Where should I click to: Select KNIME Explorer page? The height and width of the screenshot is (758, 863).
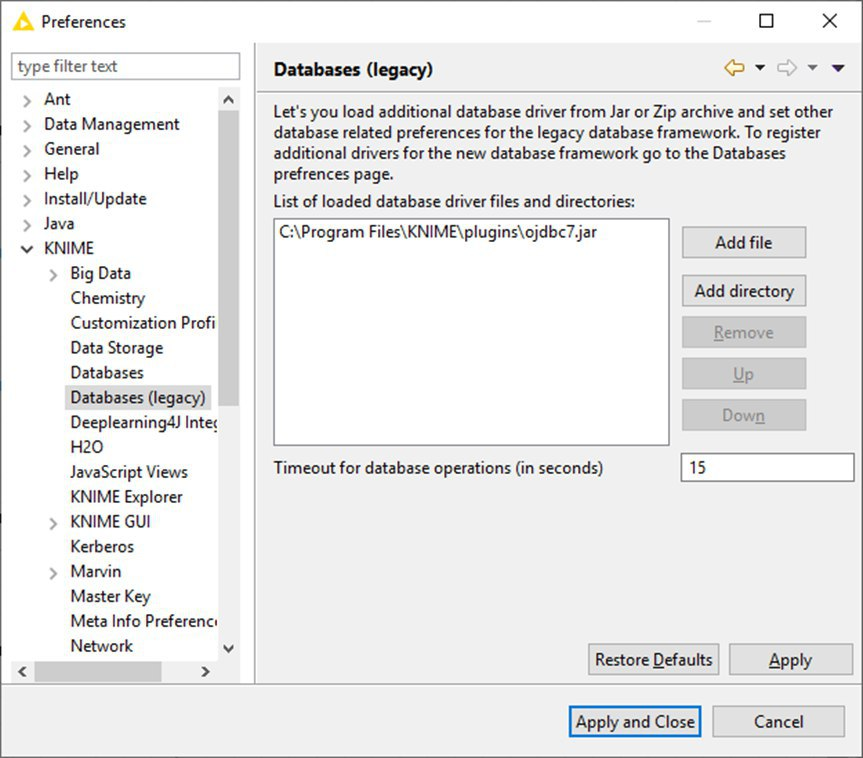click(x=126, y=497)
